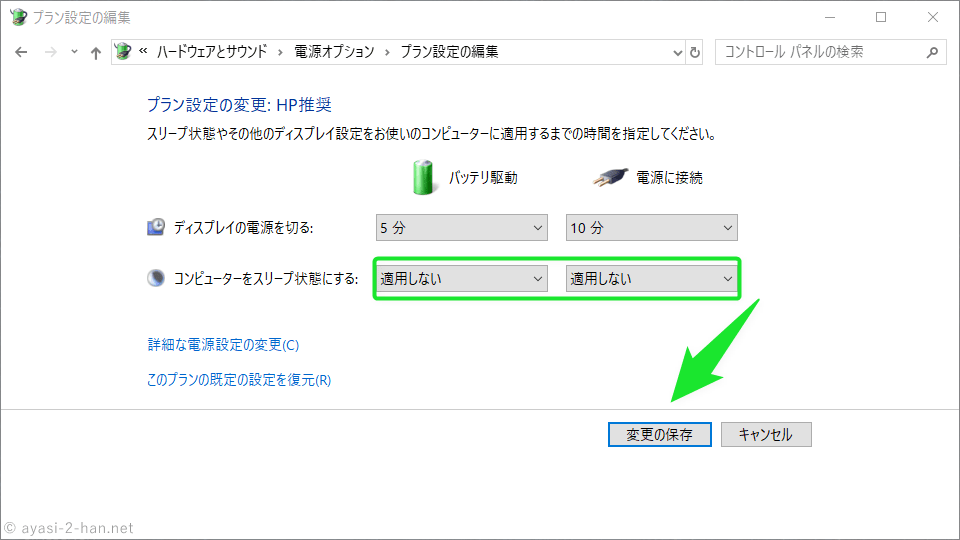Open the address bar history dropdown arrow
960x540 pixels.
[675, 52]
